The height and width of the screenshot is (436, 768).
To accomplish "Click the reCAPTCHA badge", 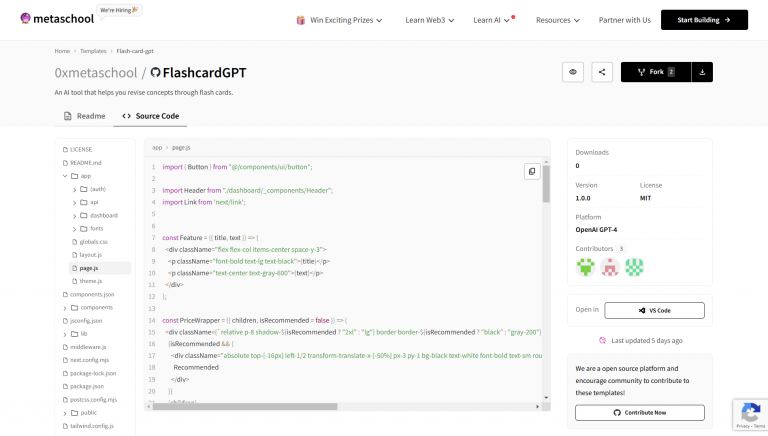I will tap(750, 415).
